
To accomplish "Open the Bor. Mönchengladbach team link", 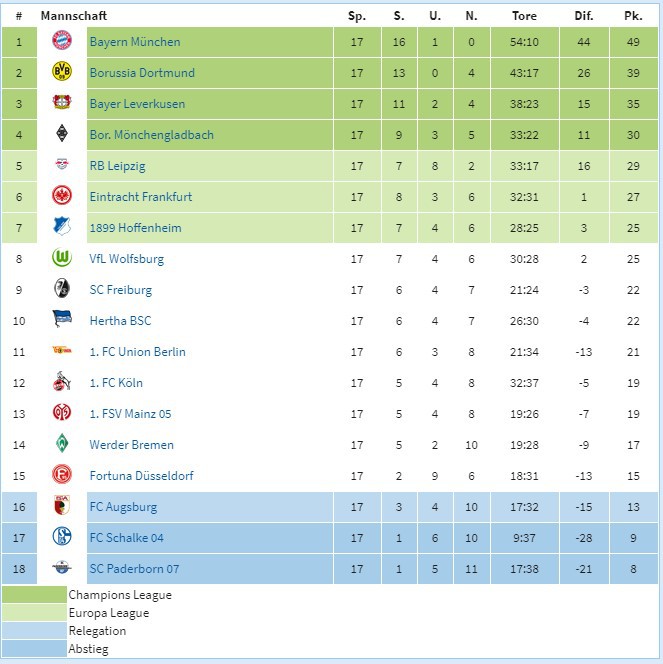I will (x=151, y=135).
